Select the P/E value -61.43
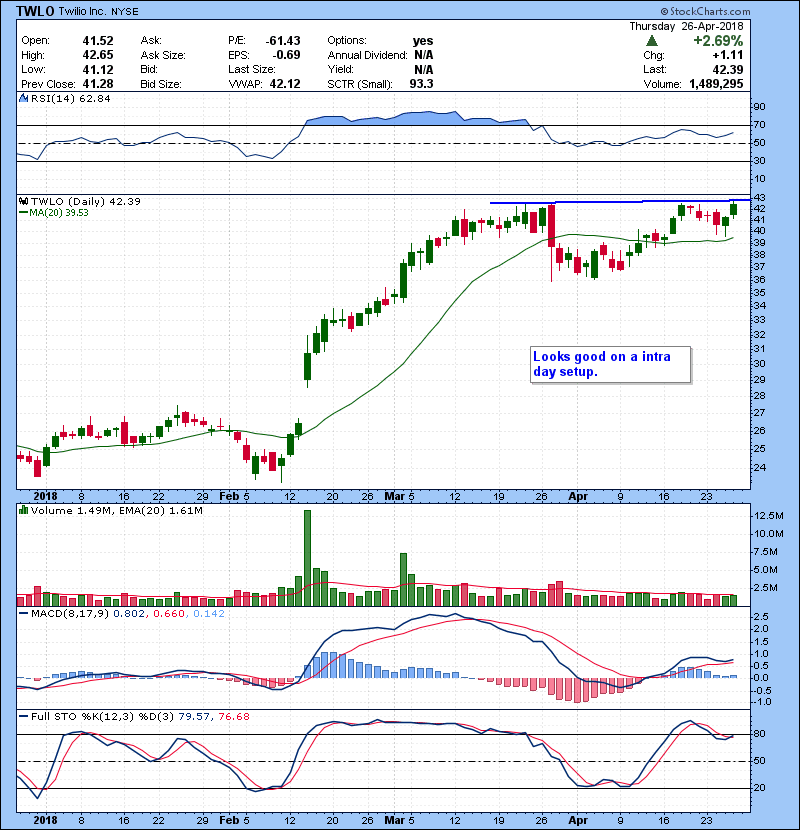This screenshot has width=800, height=830. click(x=283, y=41)
